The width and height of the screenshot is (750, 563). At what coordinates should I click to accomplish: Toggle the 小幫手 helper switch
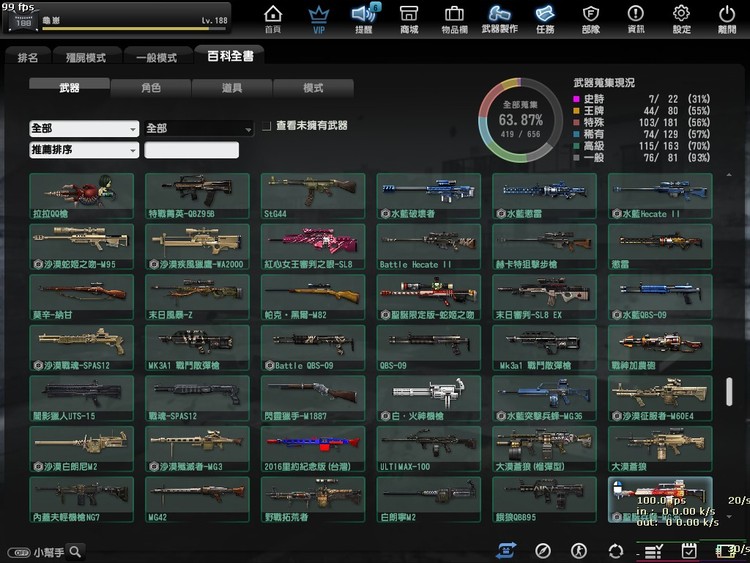tap(19, 552)
